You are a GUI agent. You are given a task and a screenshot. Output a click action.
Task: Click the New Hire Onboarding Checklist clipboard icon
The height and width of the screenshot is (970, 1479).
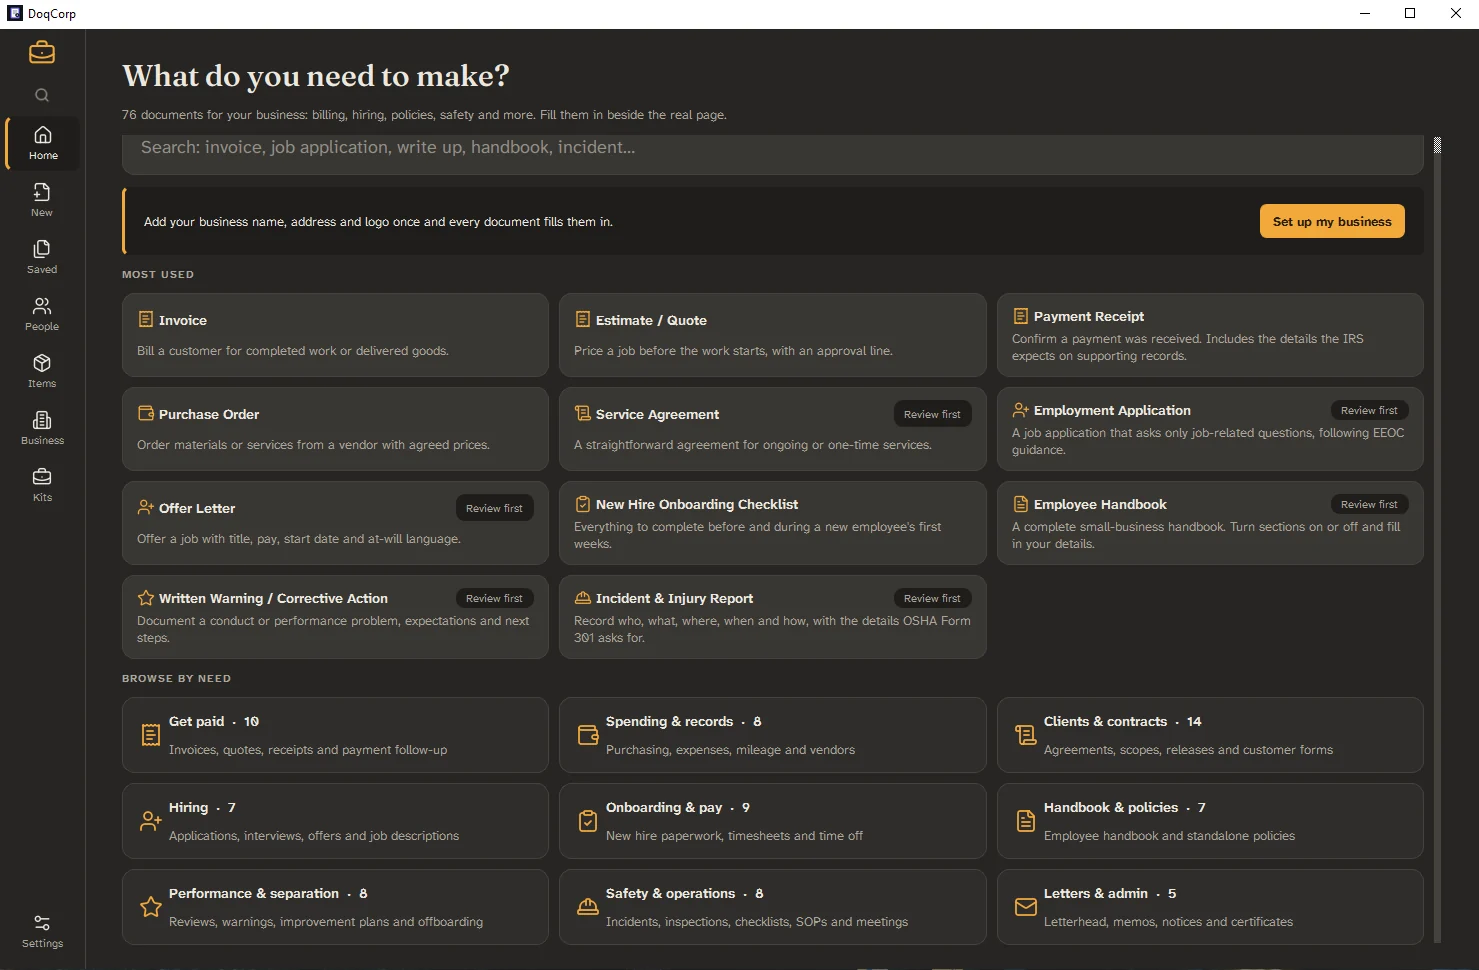tap(583, 504)
